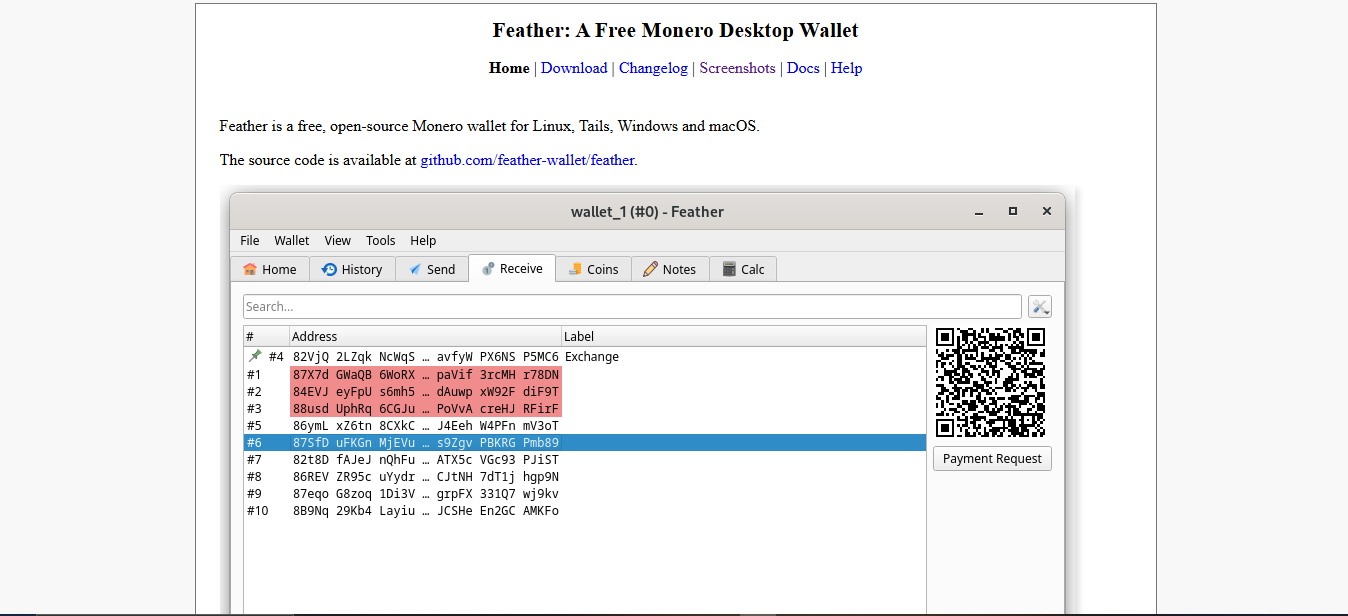The height and width of the screenshot is (616, 1348).
Task: Close the Feather wallet window
Action: (1047, 212)
